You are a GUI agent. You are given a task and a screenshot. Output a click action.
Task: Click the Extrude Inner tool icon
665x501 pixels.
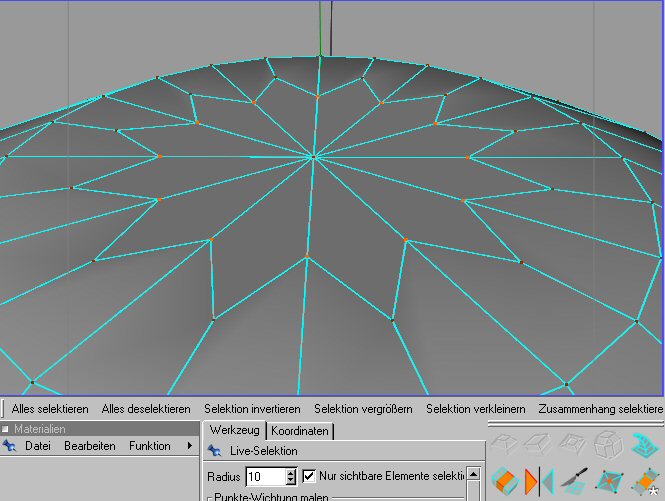[573, 443]
